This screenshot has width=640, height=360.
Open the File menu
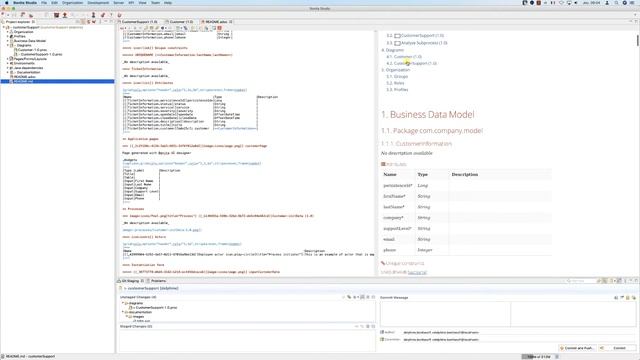pyautogui.click(x=44, y=2)
